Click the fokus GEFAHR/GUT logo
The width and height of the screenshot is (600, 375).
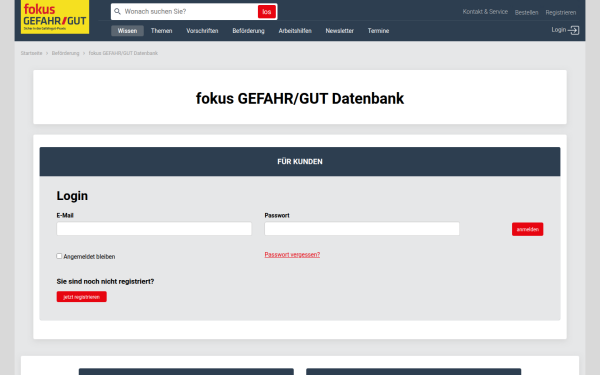click(55, 17)
